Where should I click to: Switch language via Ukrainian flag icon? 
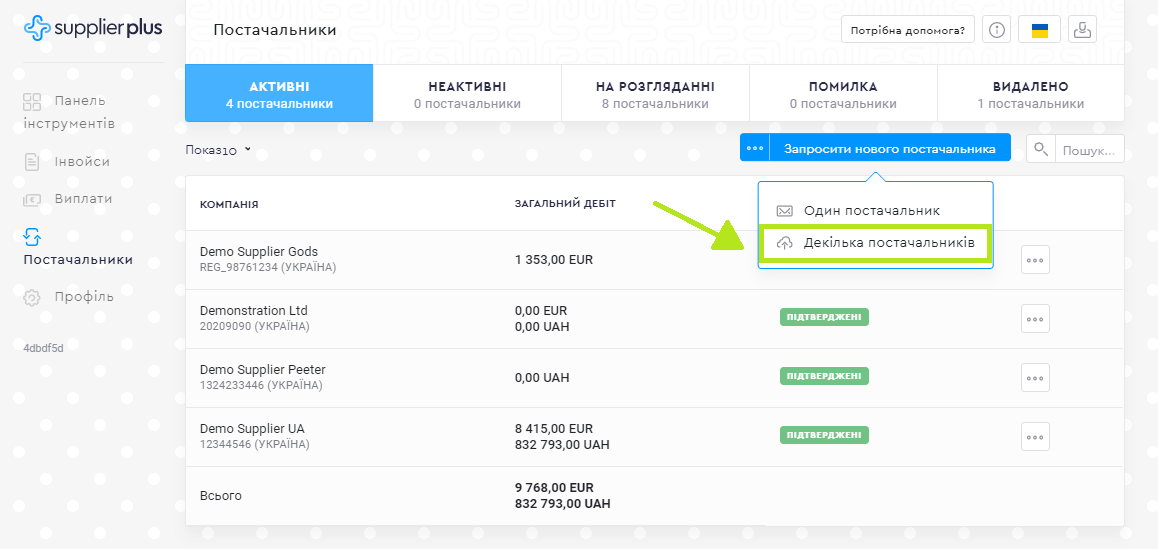click(1039, 30)
